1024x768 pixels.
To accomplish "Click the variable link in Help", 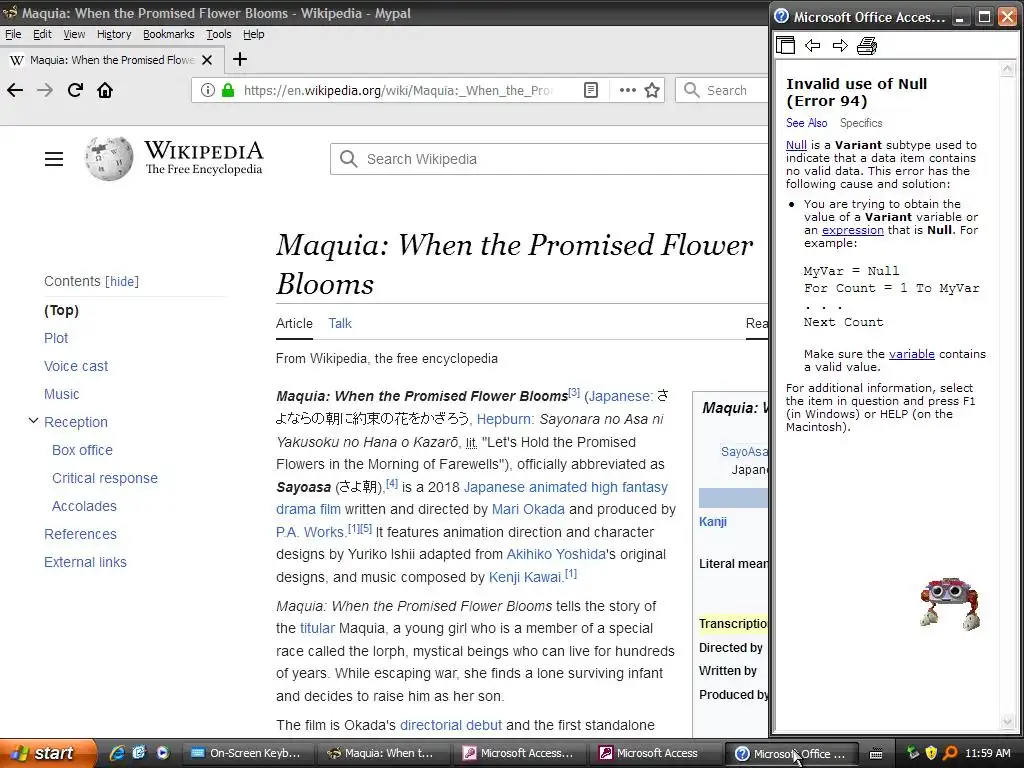I will point(912,354).
